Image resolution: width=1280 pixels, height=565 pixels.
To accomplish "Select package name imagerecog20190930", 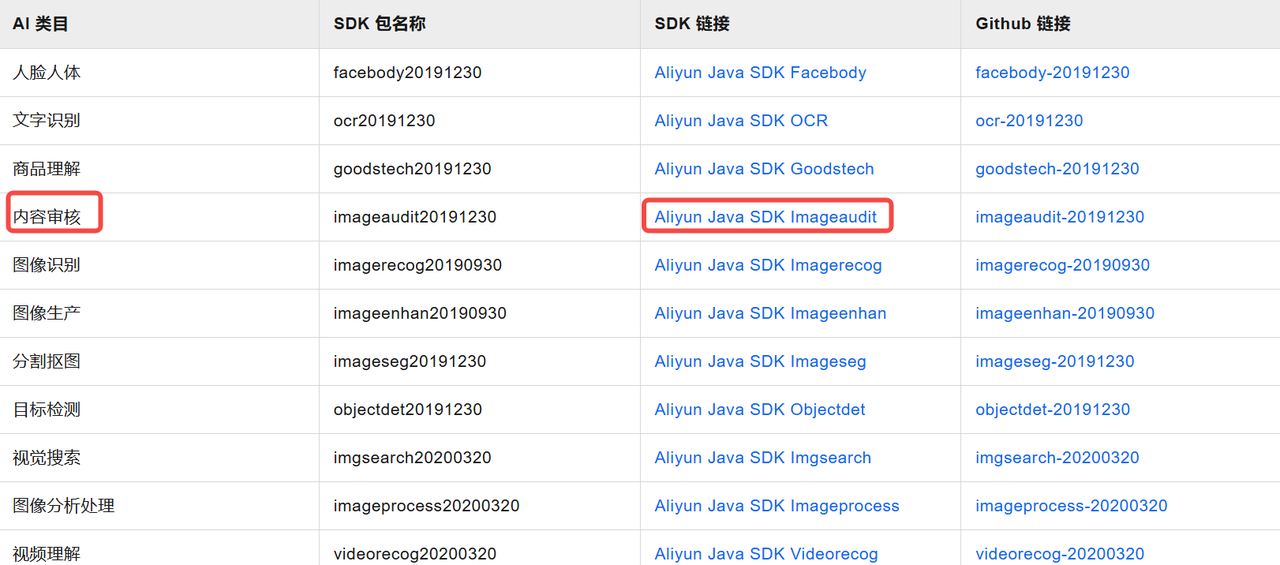I will coord(417,265).
